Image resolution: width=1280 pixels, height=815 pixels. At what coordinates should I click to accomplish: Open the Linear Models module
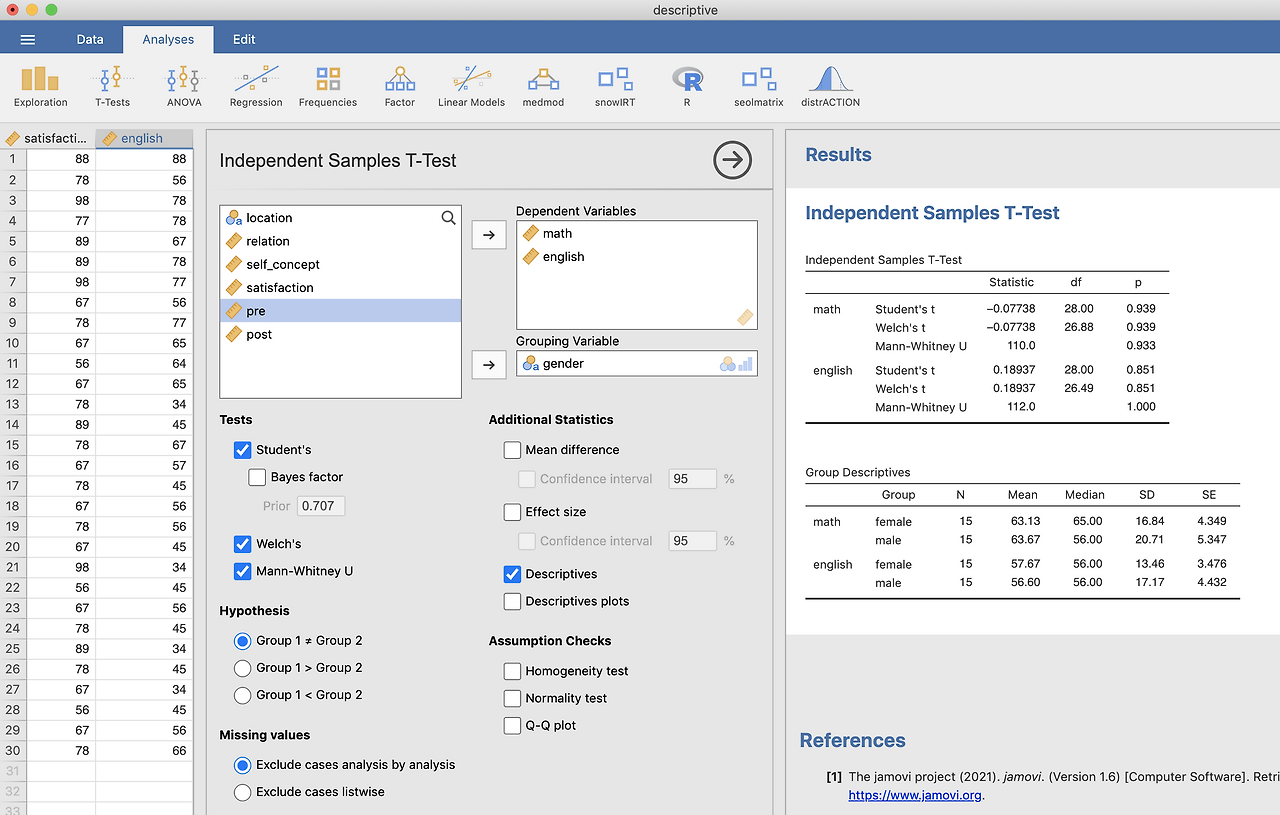pyautogui.click(x=472, y=87)
